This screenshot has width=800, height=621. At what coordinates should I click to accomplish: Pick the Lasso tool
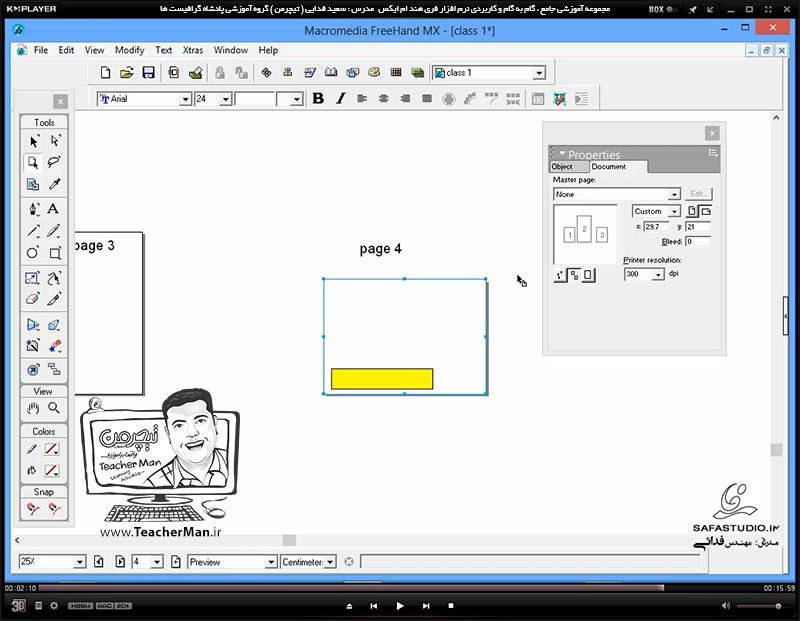(55, 163)
